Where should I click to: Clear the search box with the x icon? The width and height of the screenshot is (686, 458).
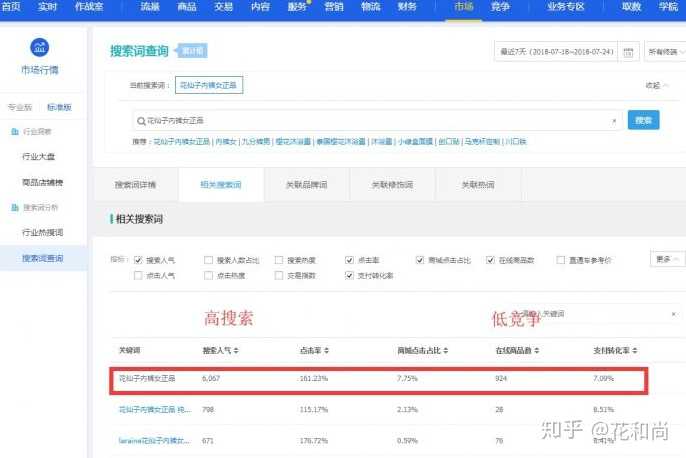coord(614,120)
